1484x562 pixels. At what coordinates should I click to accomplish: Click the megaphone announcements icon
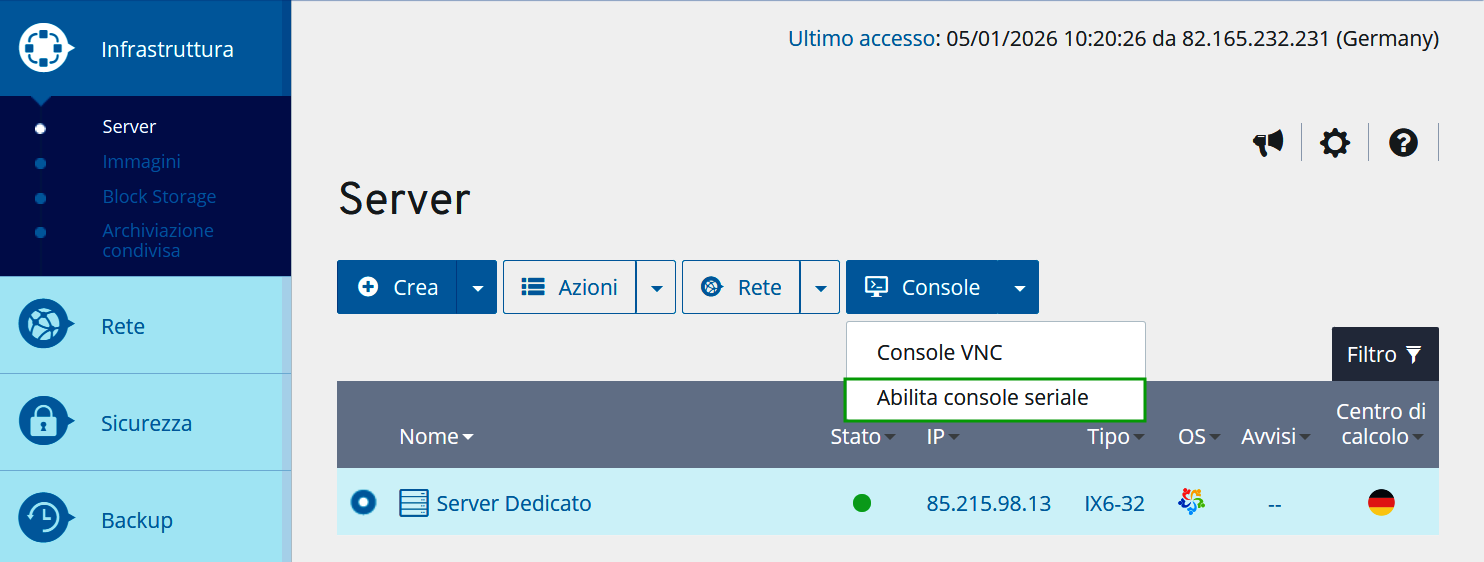point(1268,143)
